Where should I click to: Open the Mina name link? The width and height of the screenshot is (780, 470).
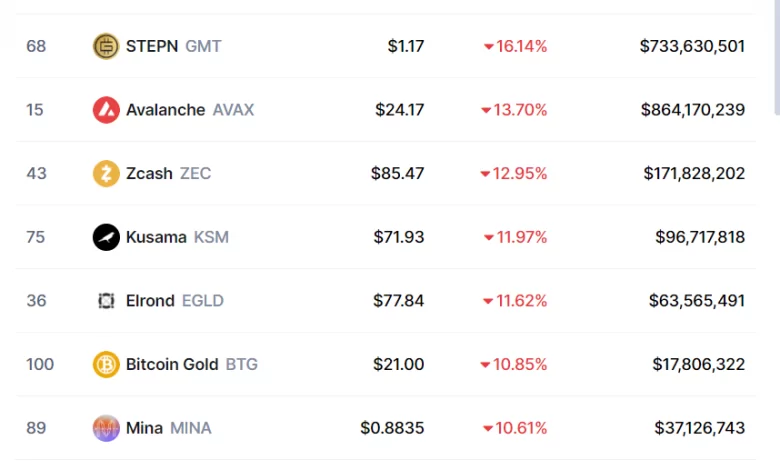pyautogui.click(x=144, y=428)
